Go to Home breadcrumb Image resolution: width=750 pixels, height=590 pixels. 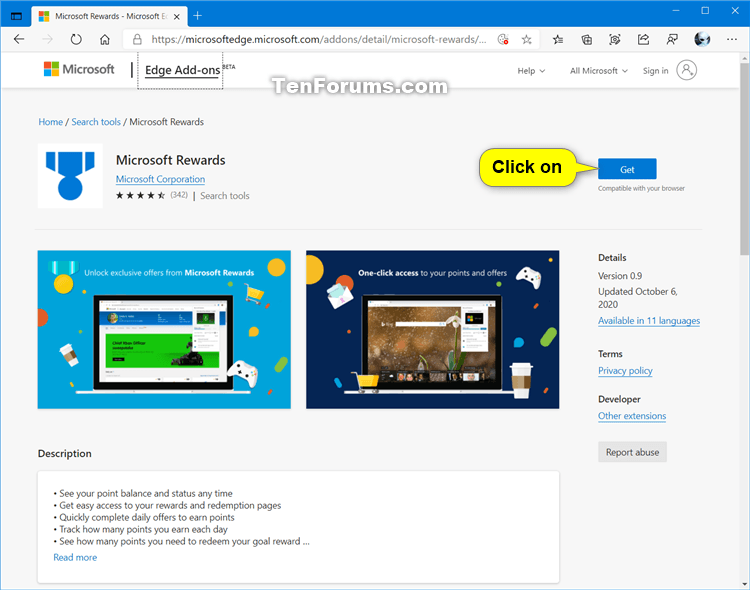point(50,122)
